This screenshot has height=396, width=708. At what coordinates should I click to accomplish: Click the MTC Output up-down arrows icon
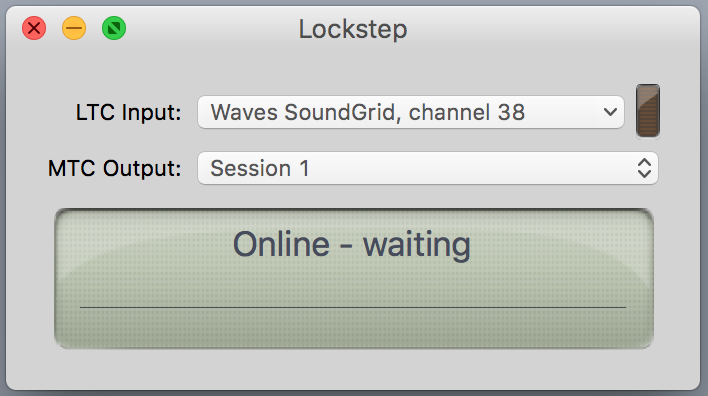tap(644, 168)
